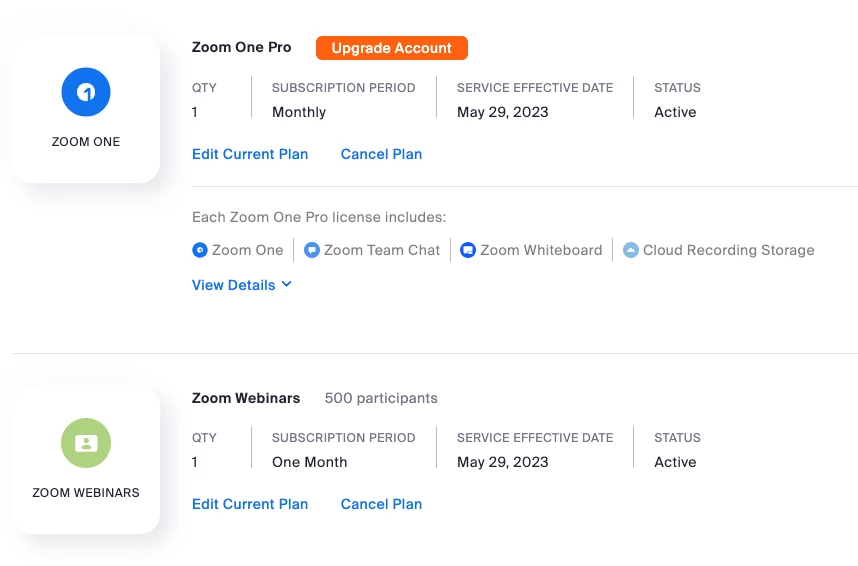Click the Cloud Recording Storage cloud icon

pyautogui.click(x=631, y=250)
